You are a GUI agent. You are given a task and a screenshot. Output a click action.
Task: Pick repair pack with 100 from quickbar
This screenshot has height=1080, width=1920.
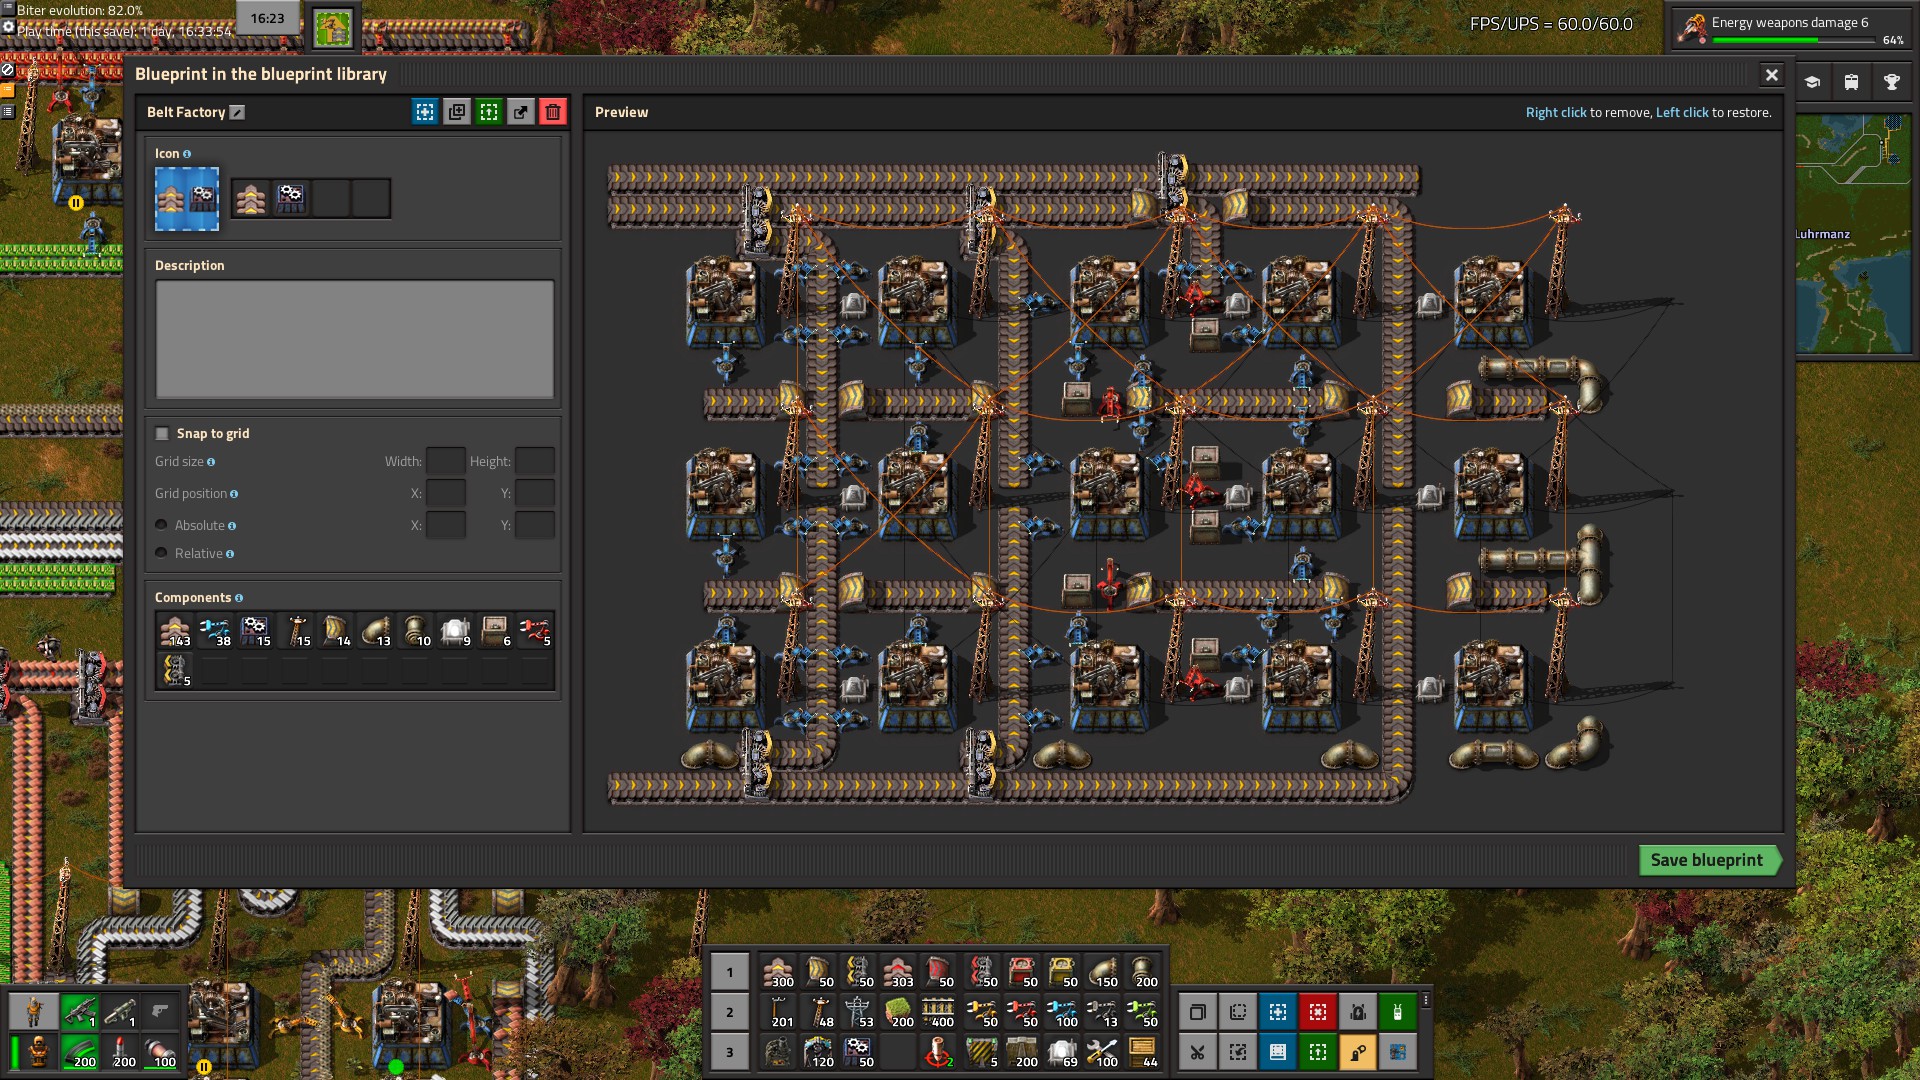(x=1102, y=1052)
